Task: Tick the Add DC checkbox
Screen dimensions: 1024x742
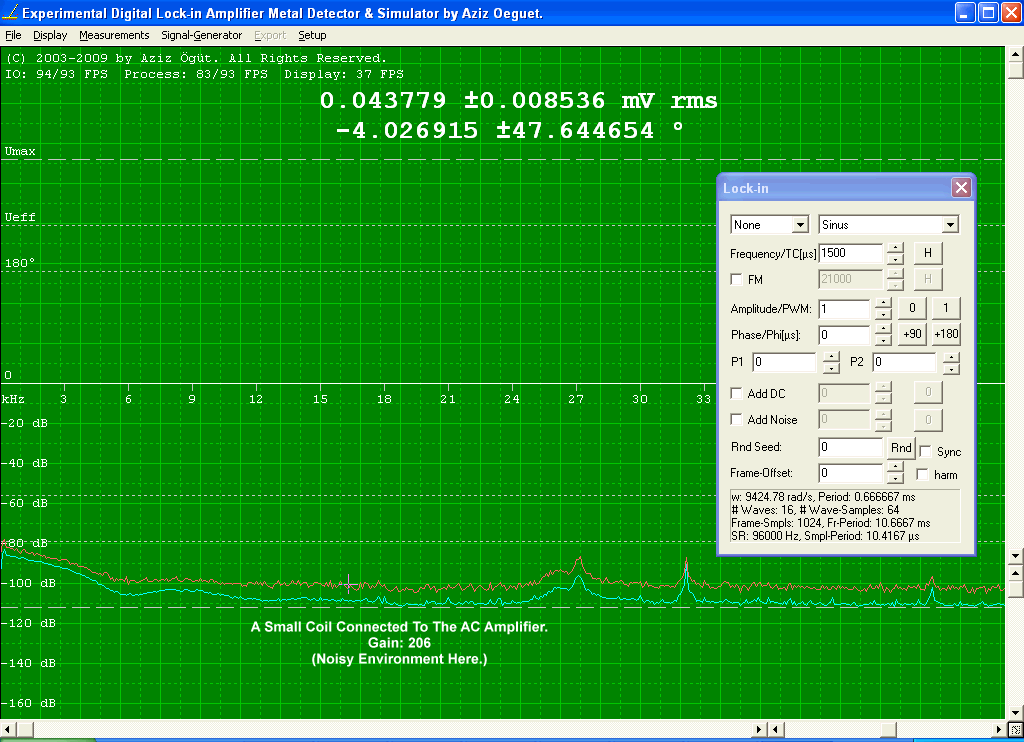Action: click(737, 394)
